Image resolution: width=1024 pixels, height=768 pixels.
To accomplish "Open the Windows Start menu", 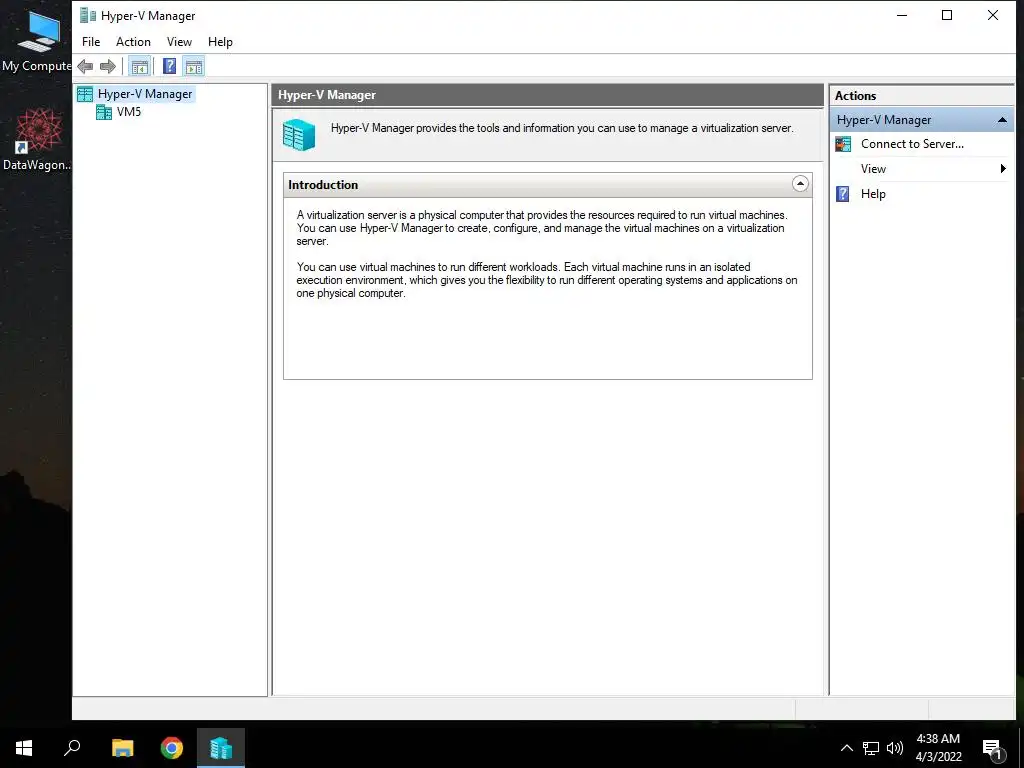I will (x=24, y=748).
